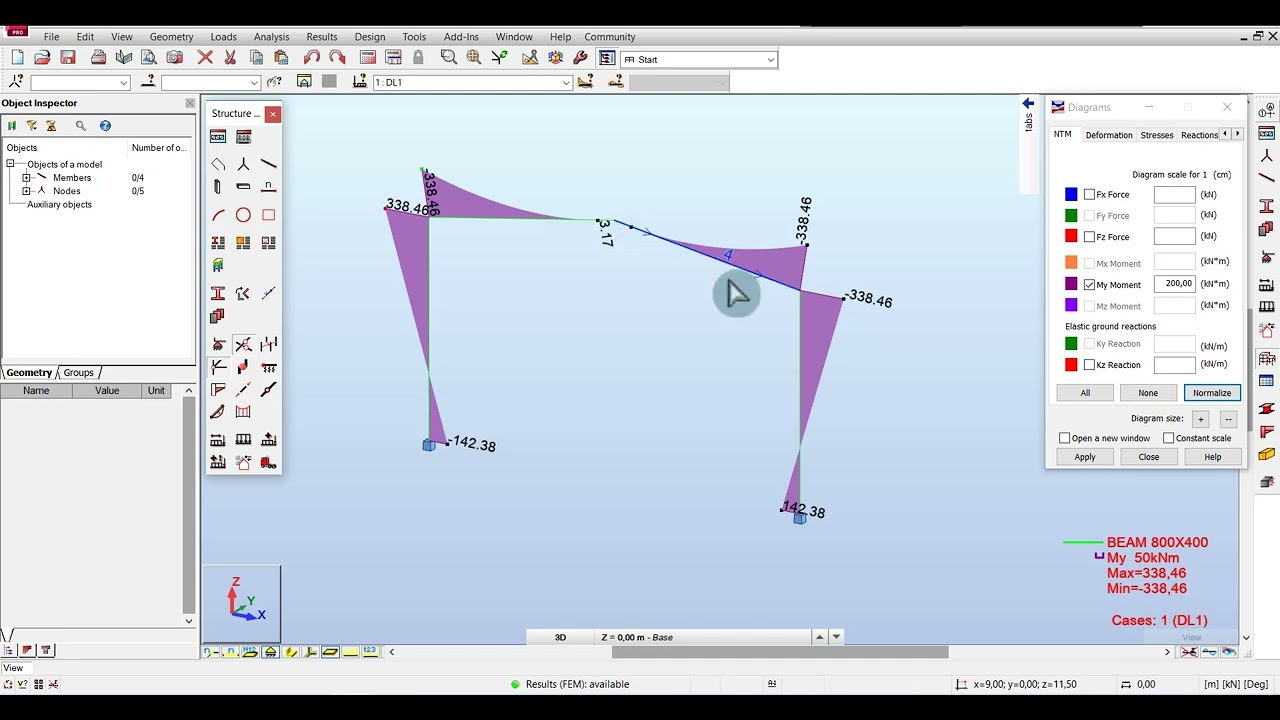Click the purple My Moment color swatch
1280x720 pixels.
(1071, 285)
